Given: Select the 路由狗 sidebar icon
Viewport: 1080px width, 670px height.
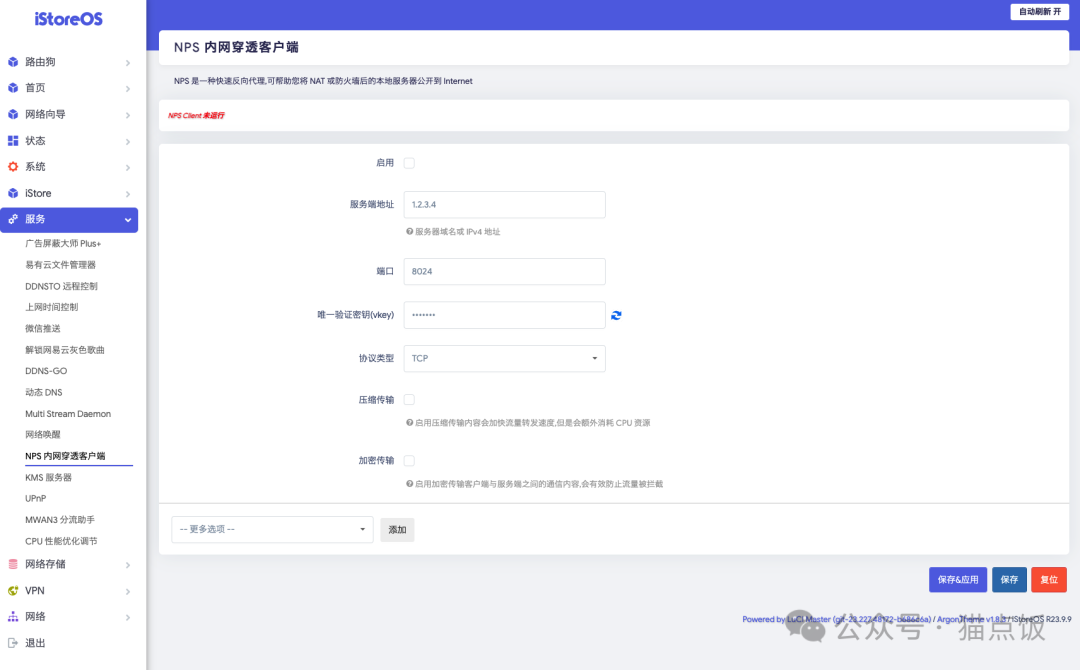Looking at the screenshot, I should pos(12,61).
